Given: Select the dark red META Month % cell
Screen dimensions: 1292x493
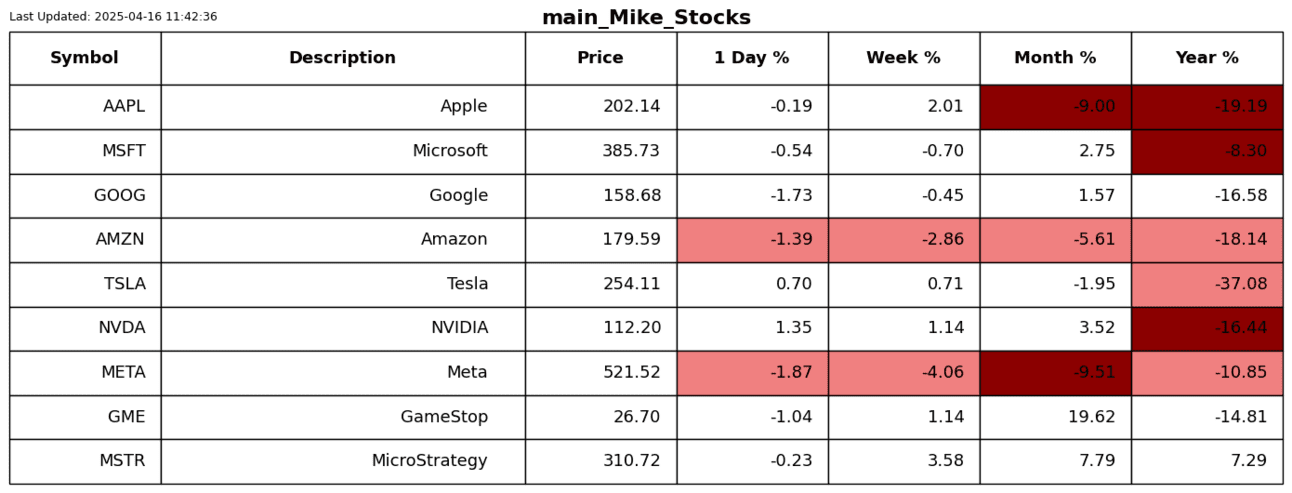Looking at the screenshot, I should point(1055,373).
